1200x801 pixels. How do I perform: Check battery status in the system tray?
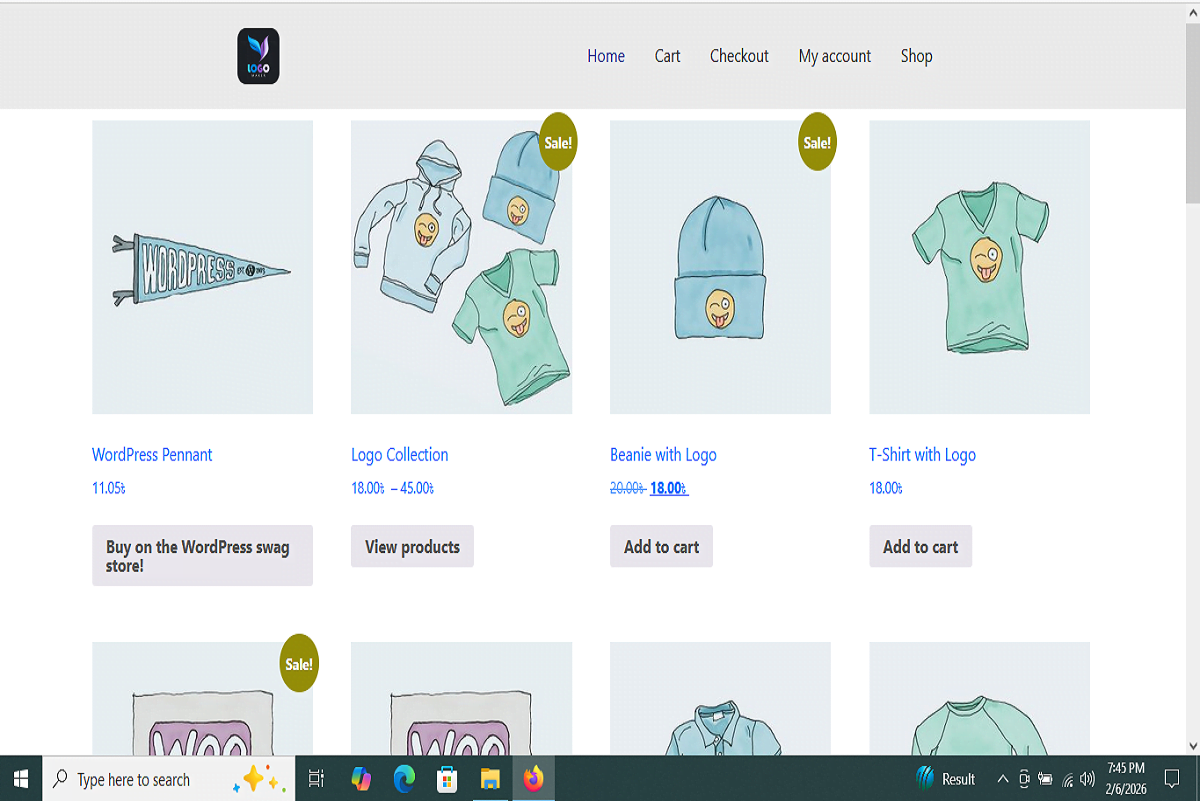[1045, 778]
